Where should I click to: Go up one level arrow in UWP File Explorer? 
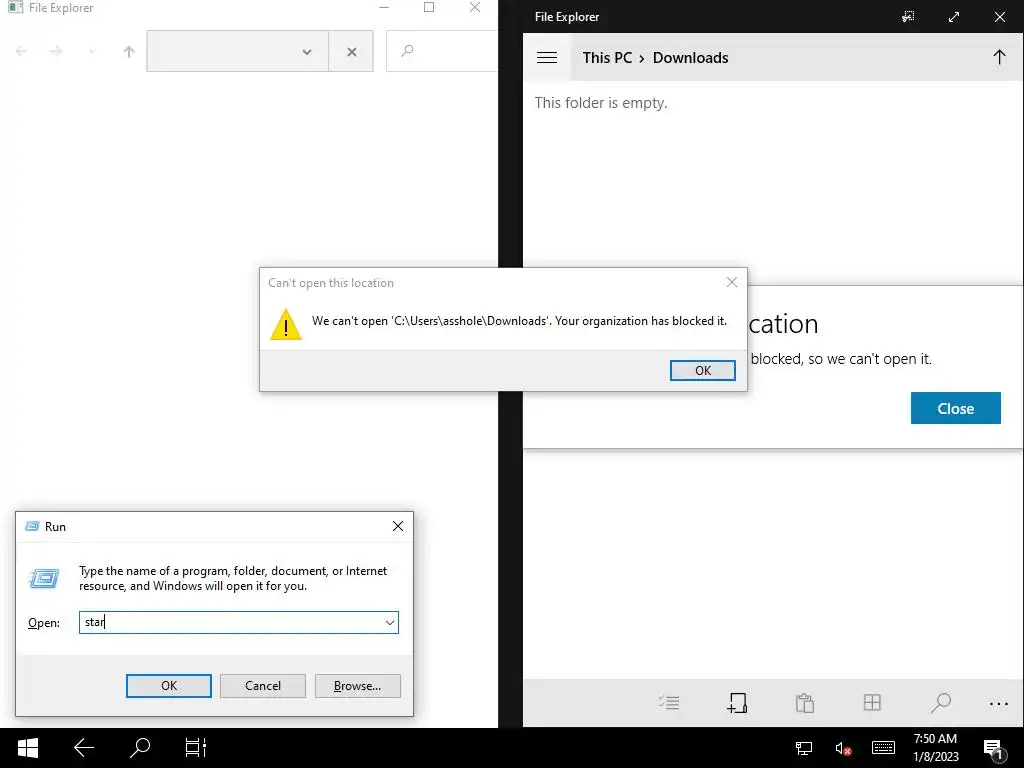999,57
